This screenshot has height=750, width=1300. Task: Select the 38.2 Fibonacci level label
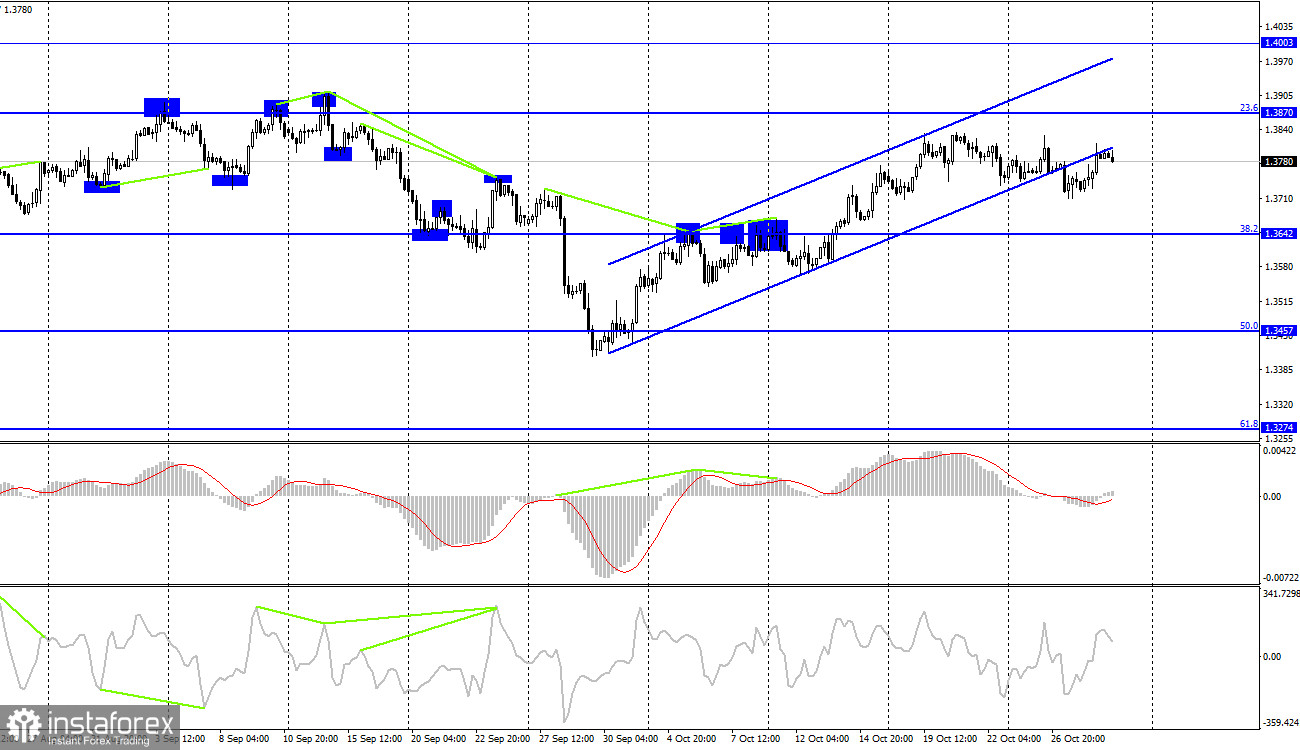(x=1248, y=229)
